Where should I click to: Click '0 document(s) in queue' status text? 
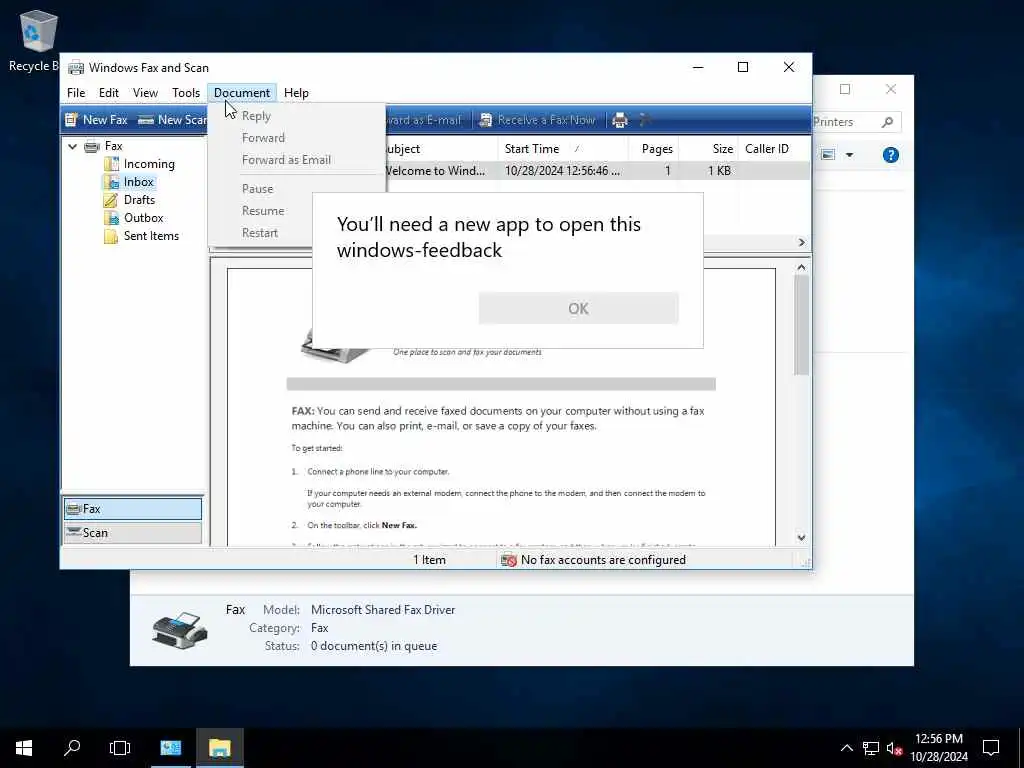click(374, 646)
